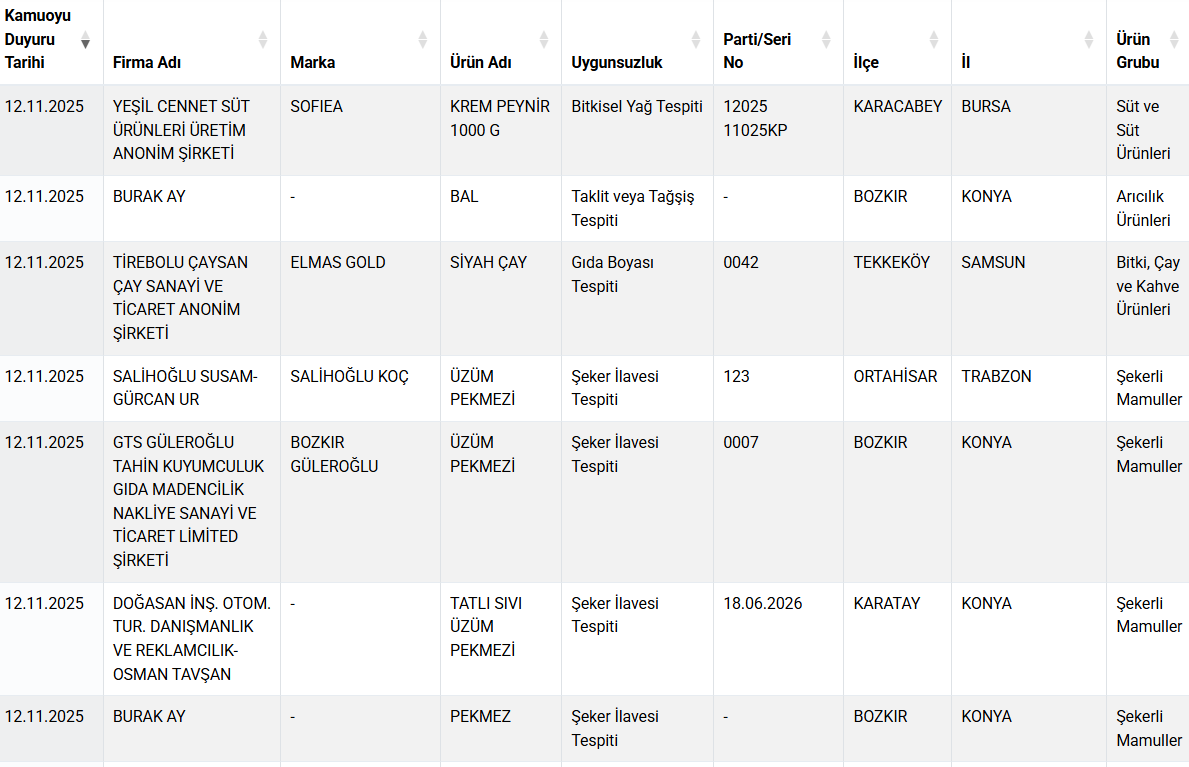Click the Marka header label

point(313,62)
